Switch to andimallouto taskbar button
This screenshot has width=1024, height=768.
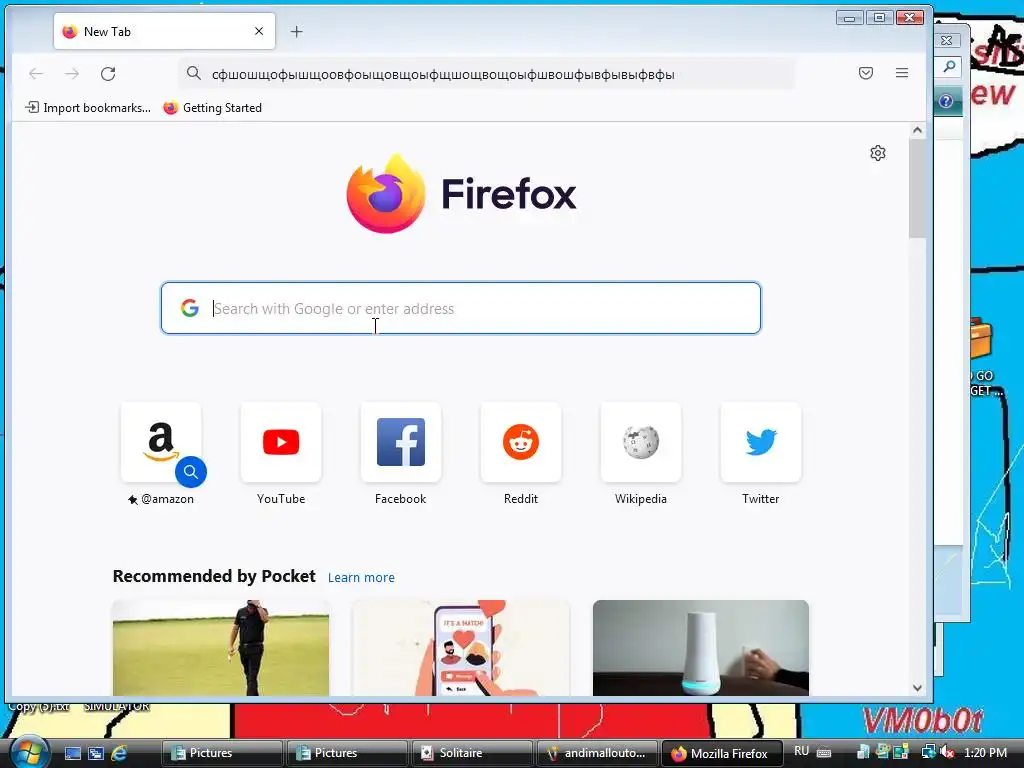[x=597, y=753]
